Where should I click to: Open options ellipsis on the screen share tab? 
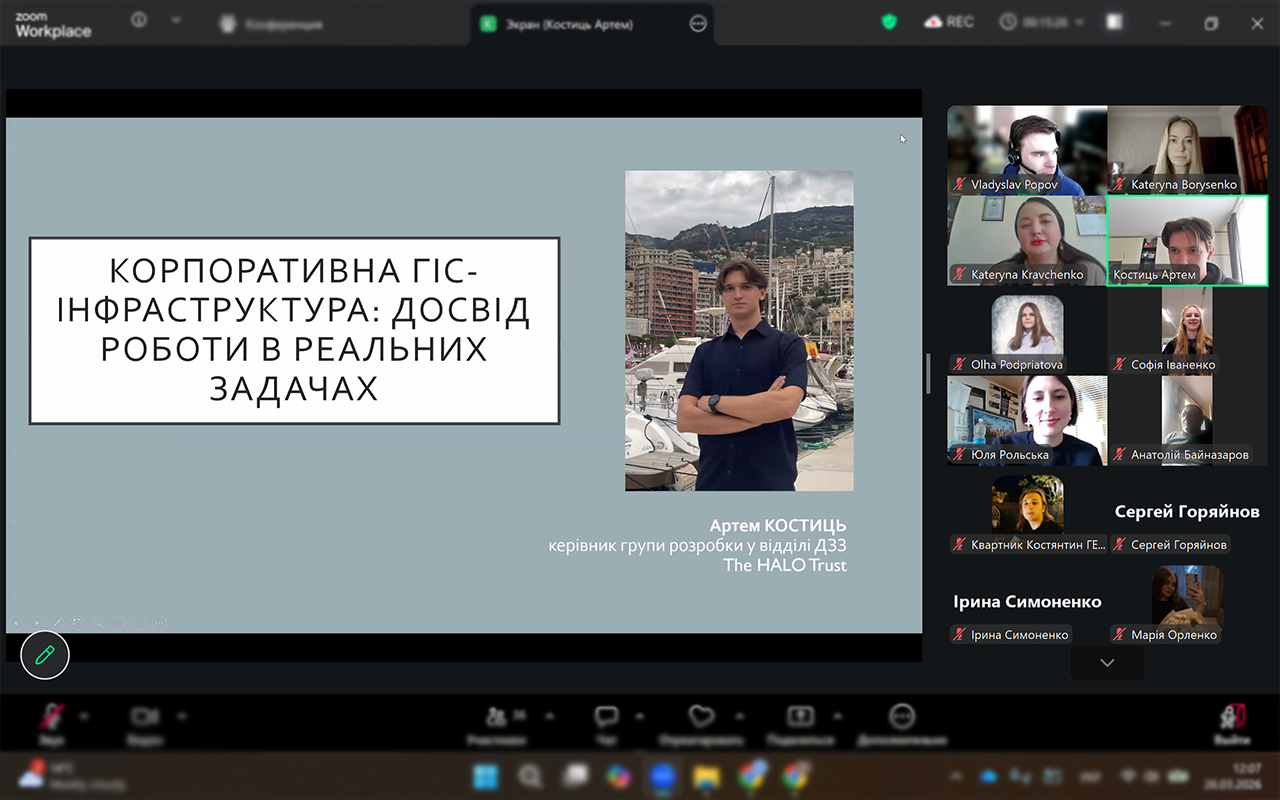(698, 24)
